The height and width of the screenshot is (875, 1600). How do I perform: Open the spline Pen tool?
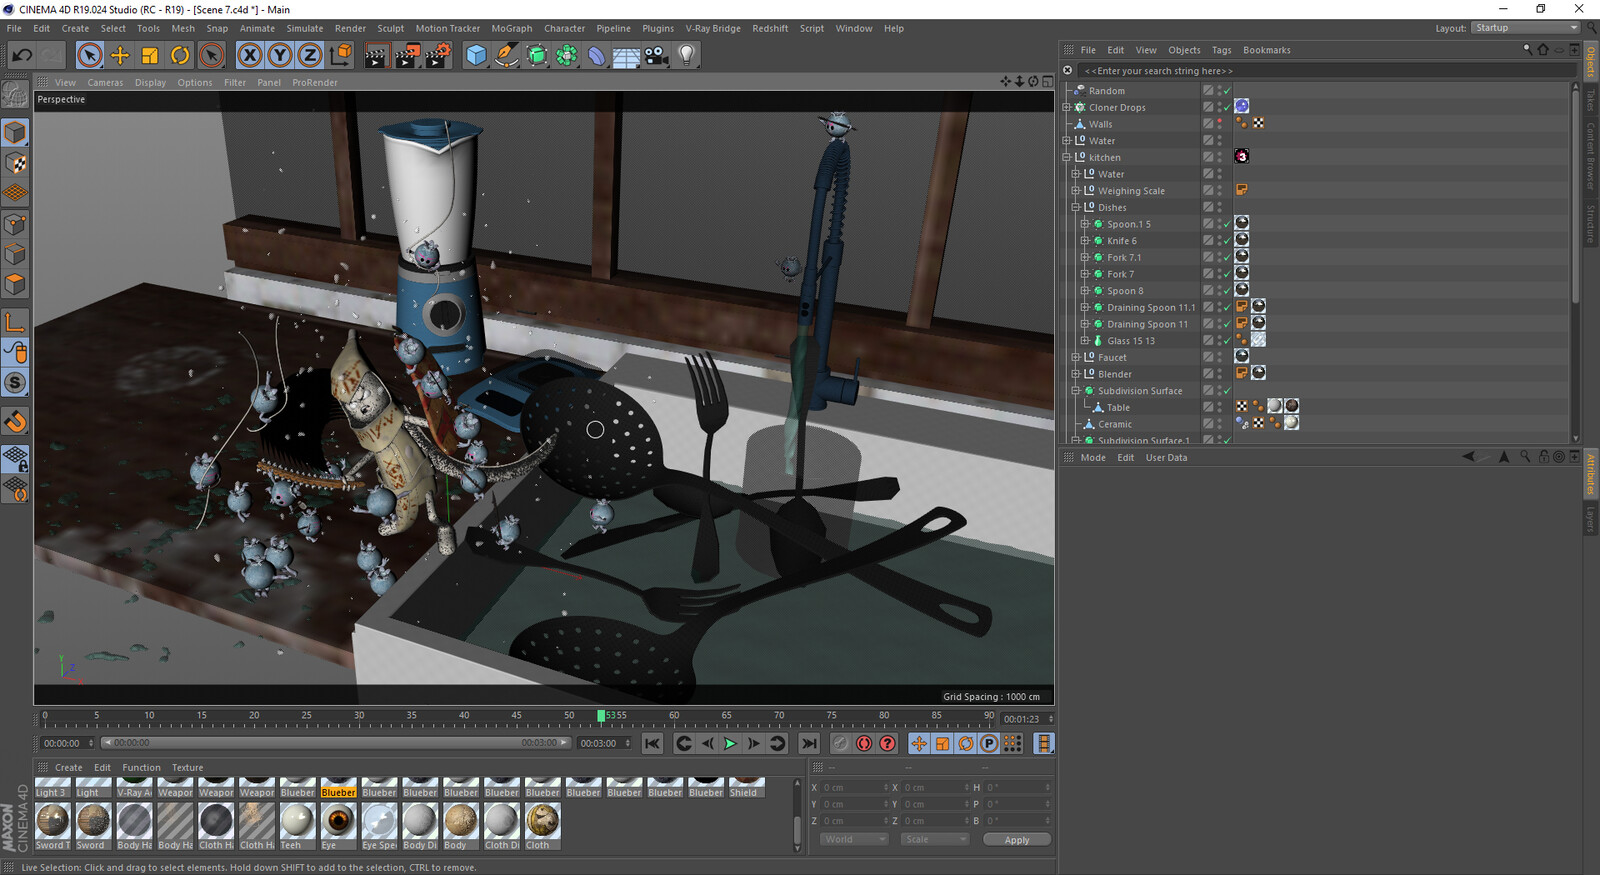507,55
